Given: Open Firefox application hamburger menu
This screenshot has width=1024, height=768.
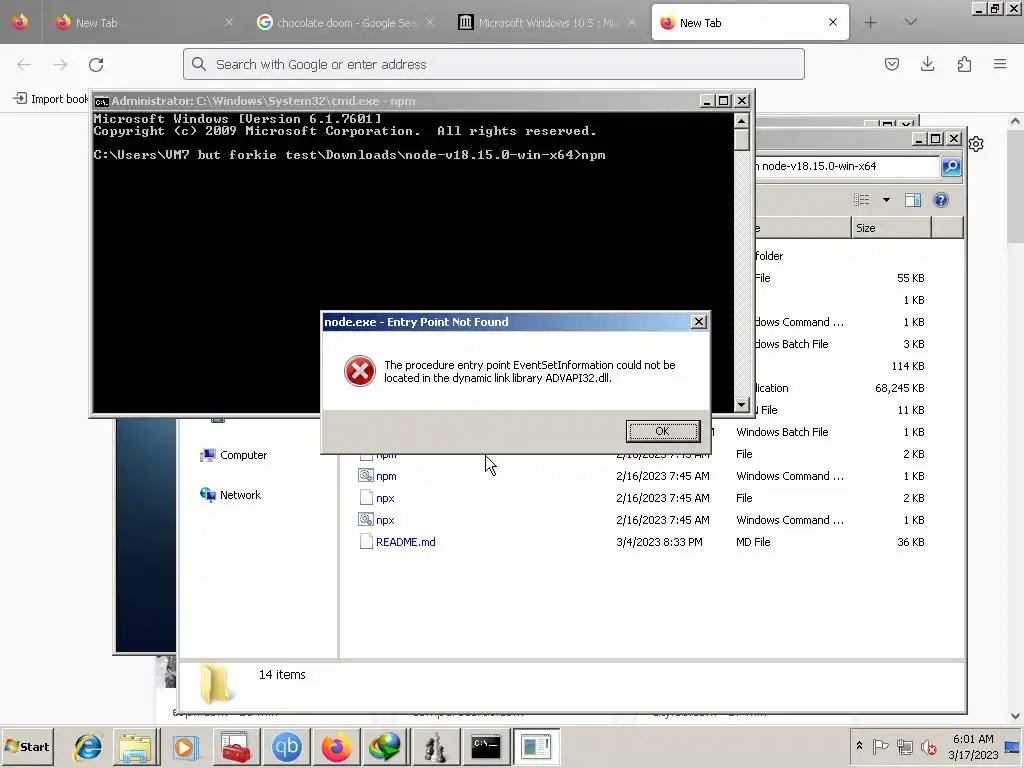Looking at the screenshot, I should (1000, 64).
